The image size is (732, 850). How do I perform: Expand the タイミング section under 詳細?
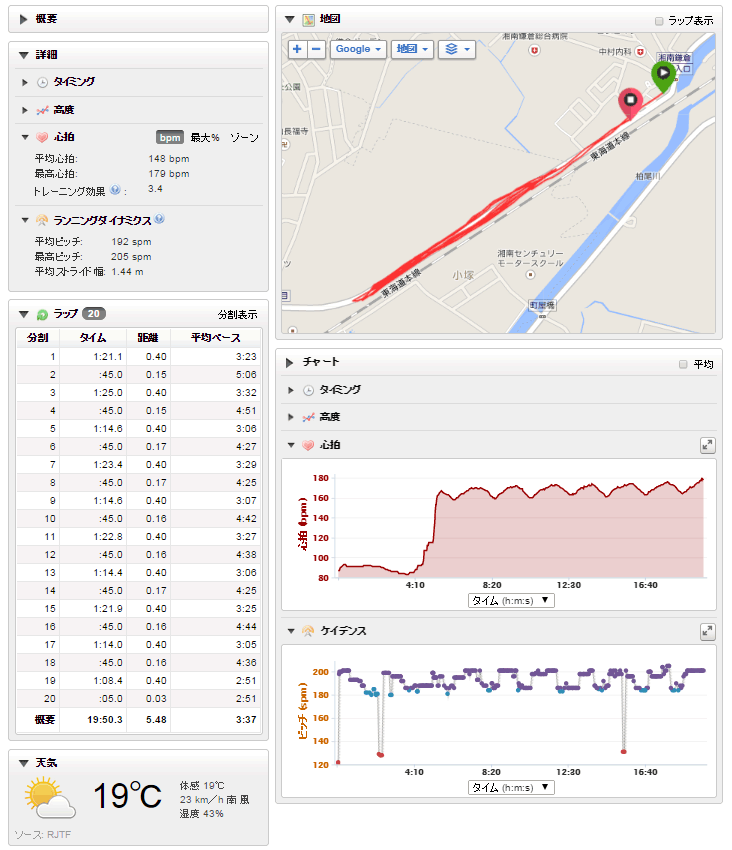(26, 82)
